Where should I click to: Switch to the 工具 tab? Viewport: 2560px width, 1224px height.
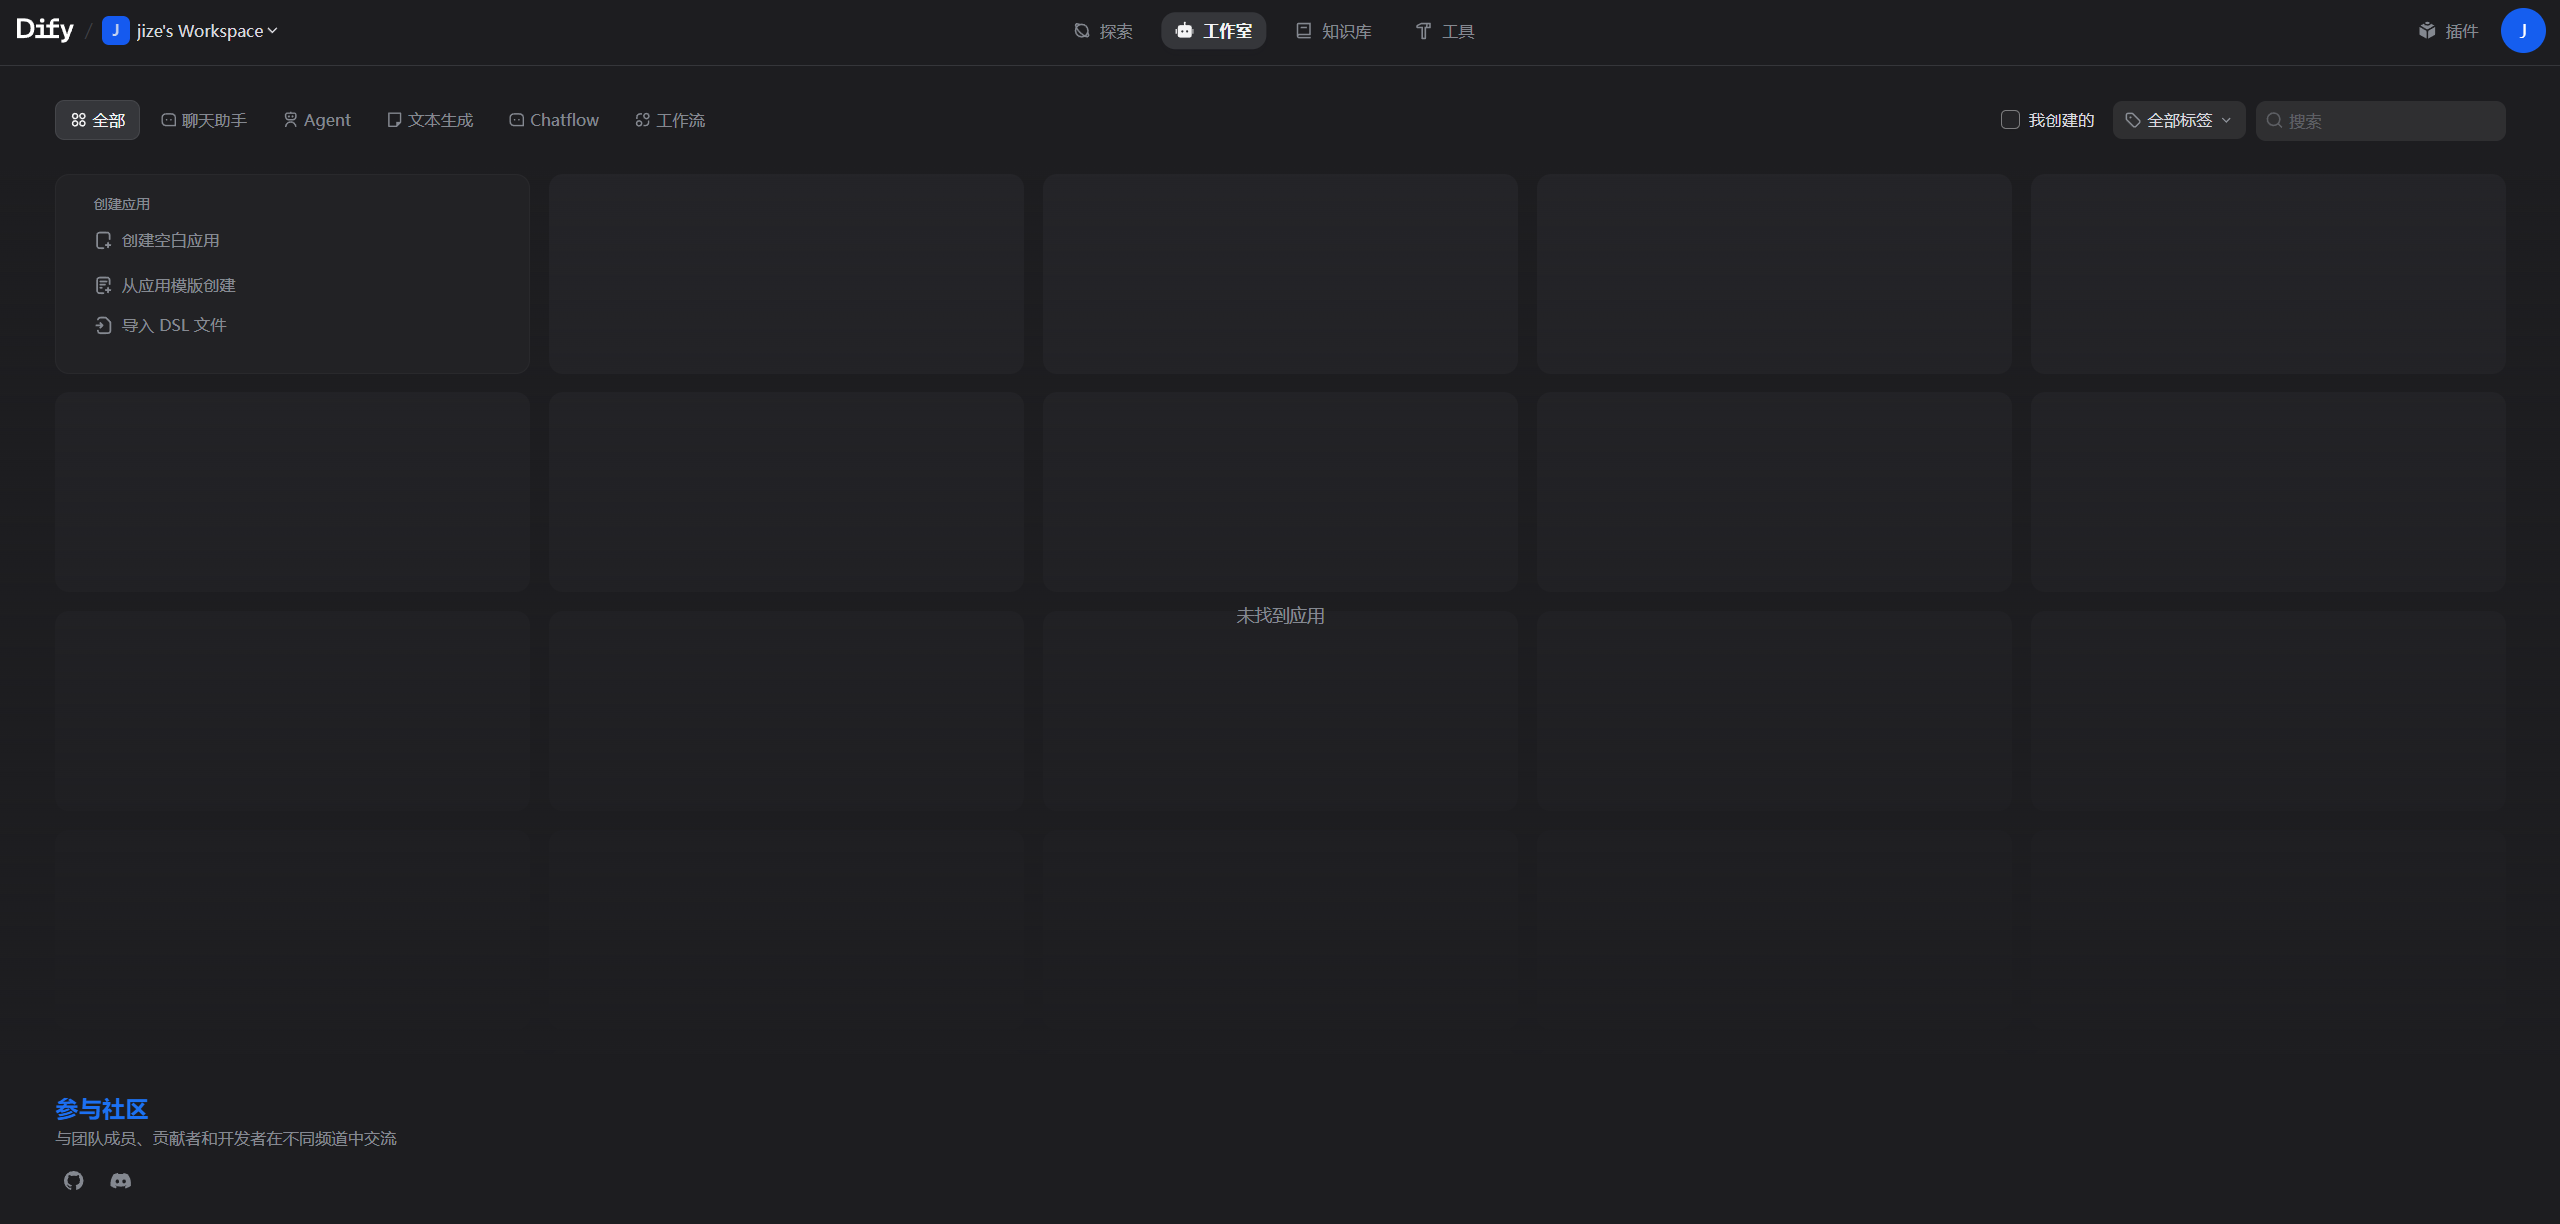click(1445, 31)
